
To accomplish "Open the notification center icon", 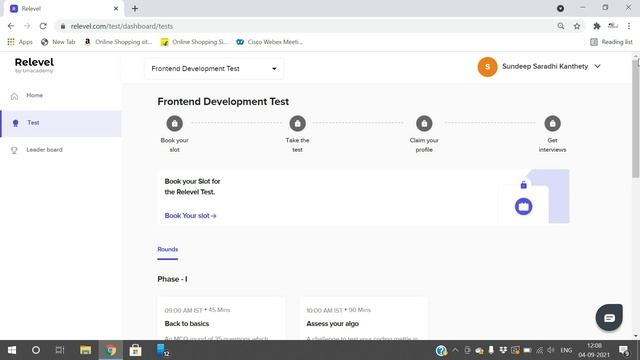I will click(x=624, y=350).
